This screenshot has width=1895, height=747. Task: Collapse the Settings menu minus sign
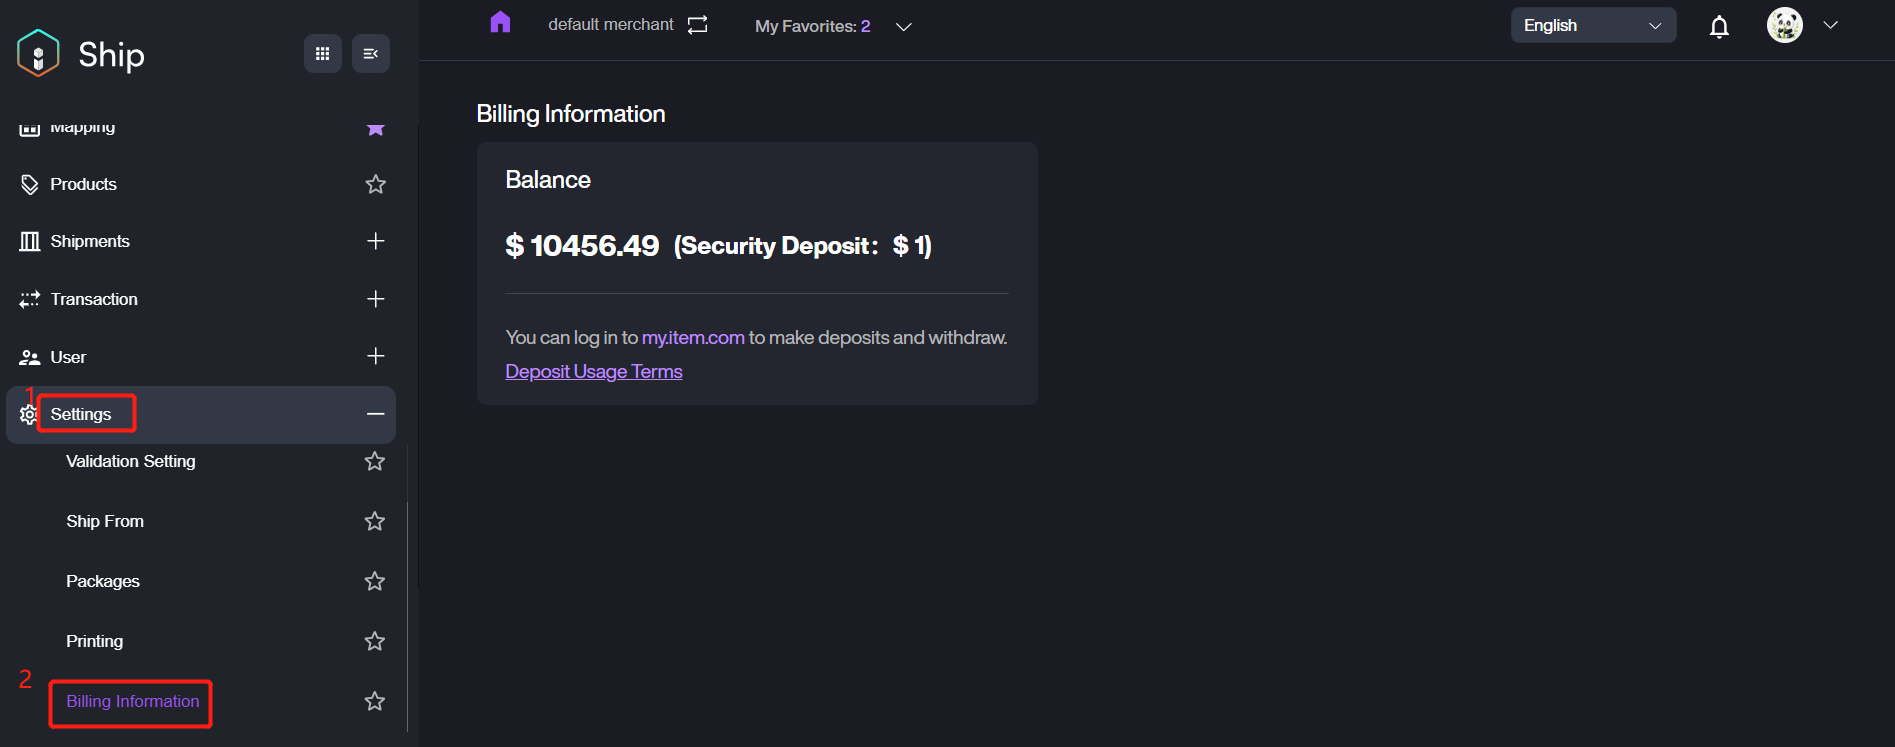[375, 414]
